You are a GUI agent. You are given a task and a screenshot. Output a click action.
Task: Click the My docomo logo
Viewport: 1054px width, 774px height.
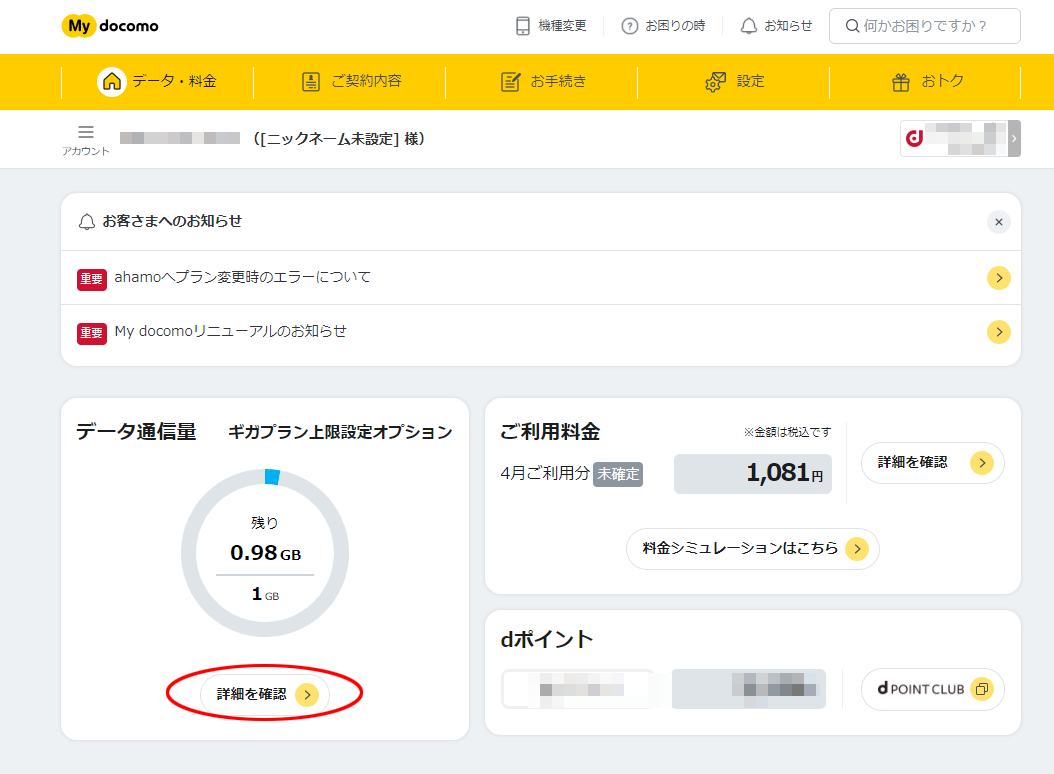point(110,26)
